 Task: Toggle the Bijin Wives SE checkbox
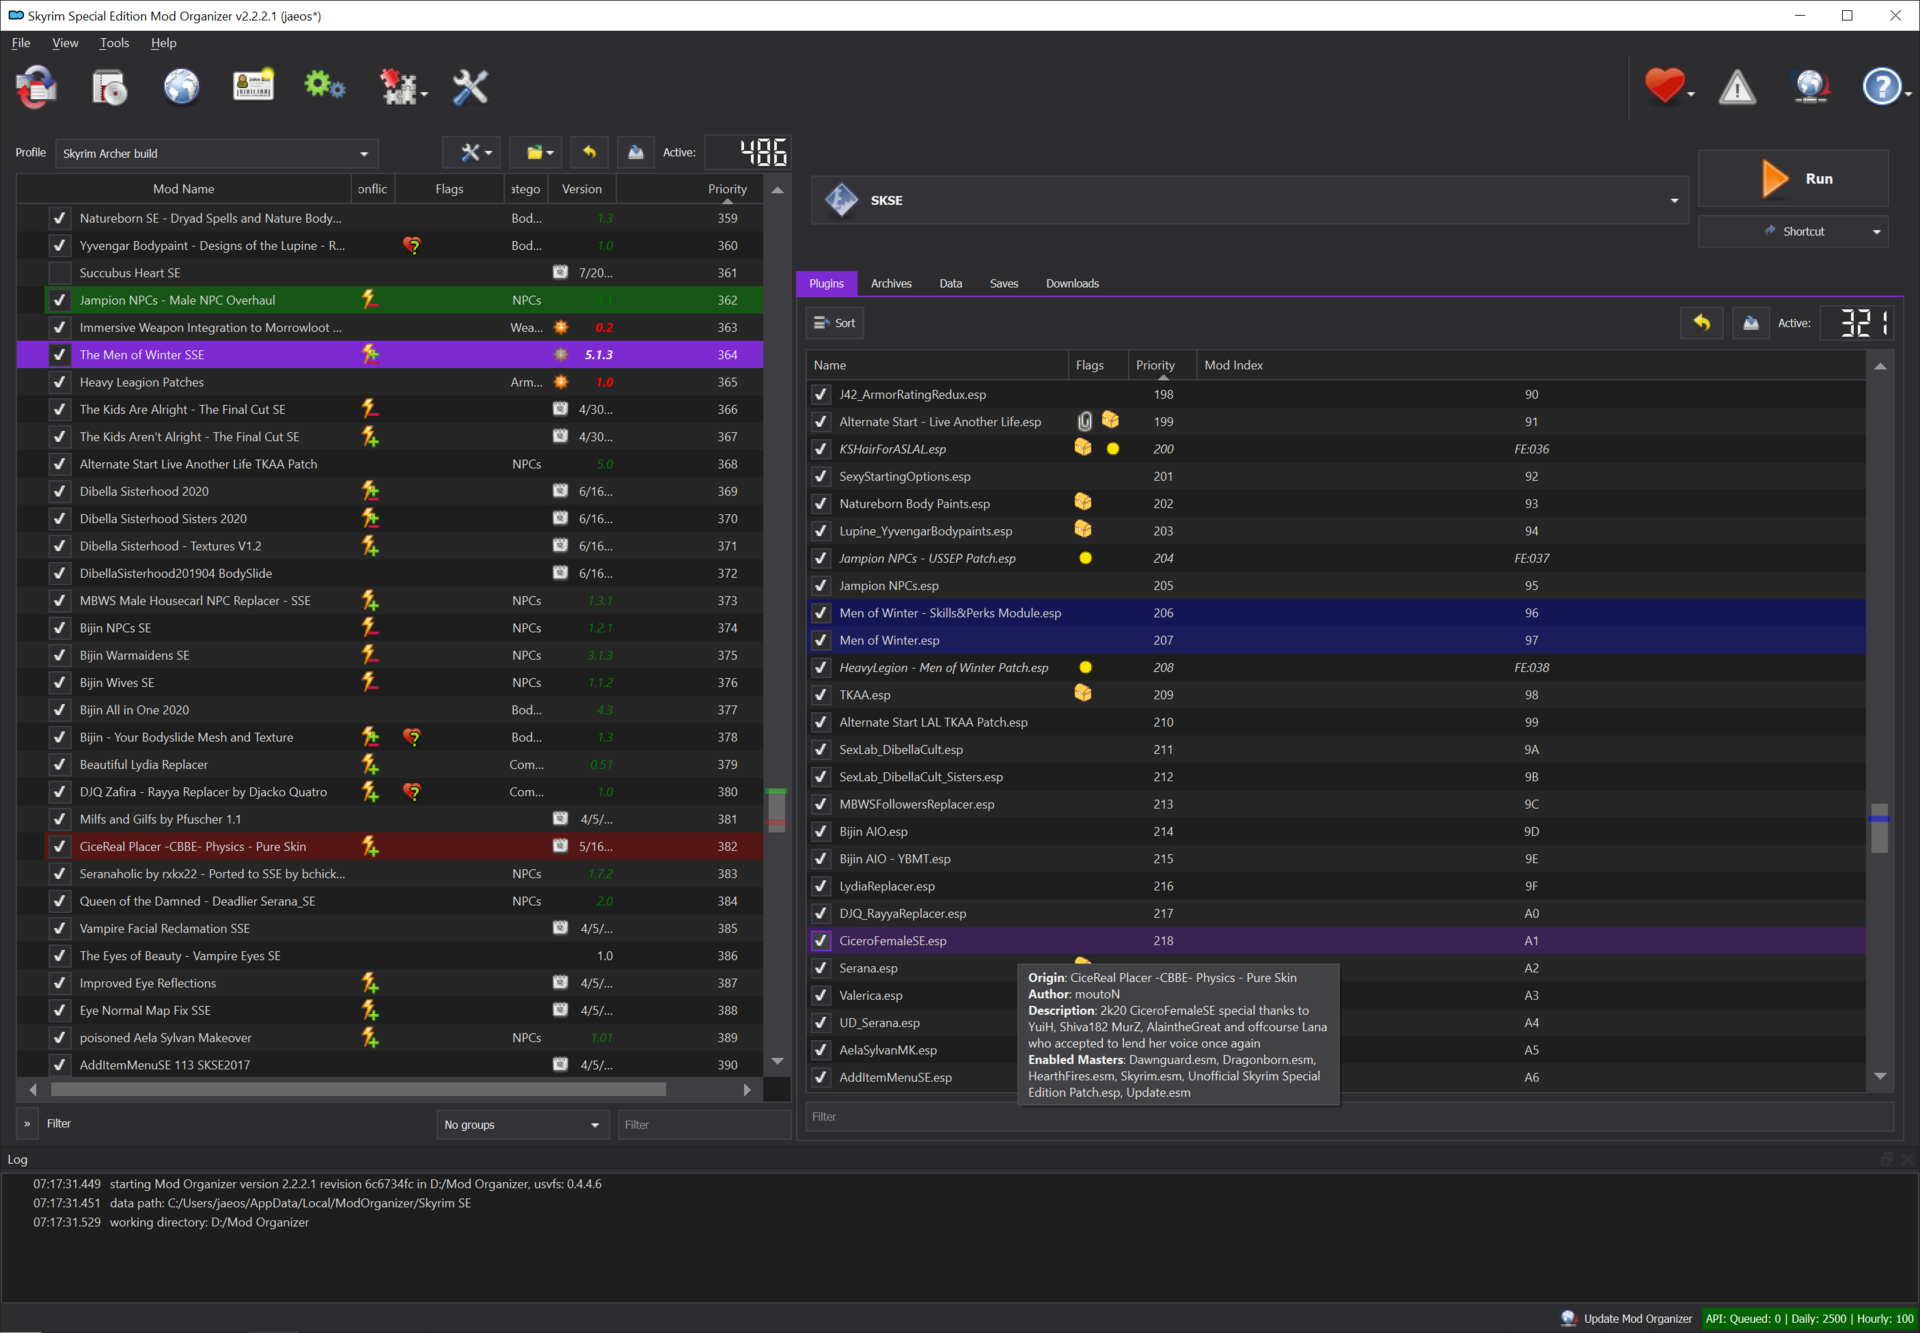pyautogui.click(x=60, y=682)
